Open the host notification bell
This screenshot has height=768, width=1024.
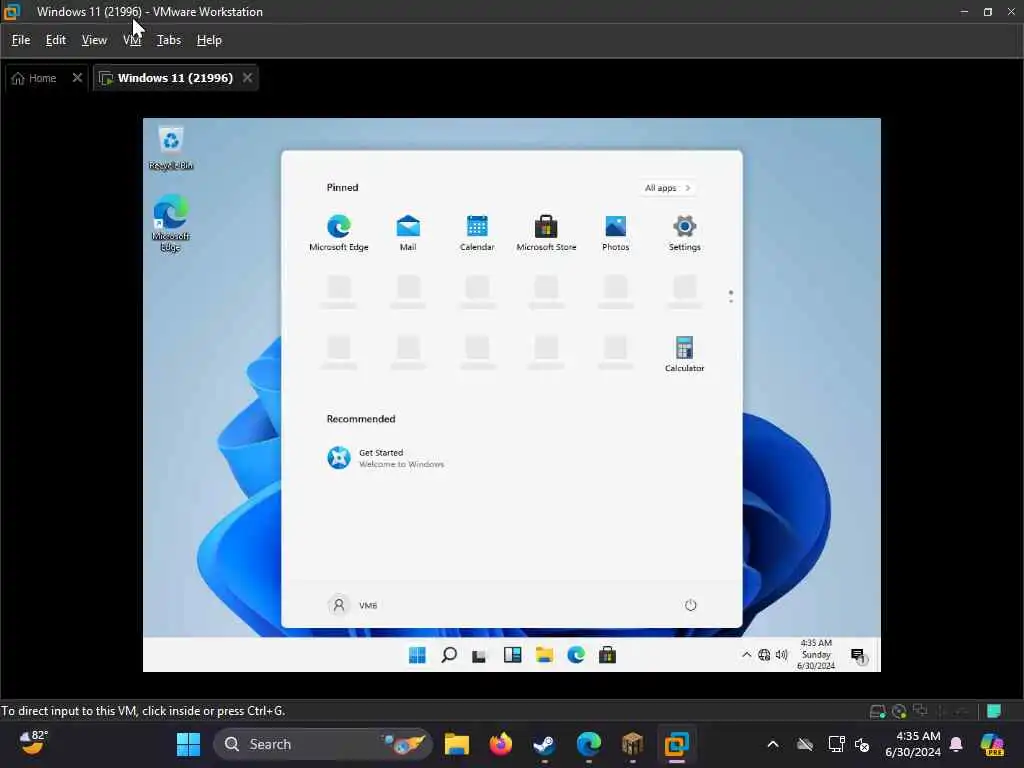click(x=956, y=744)
